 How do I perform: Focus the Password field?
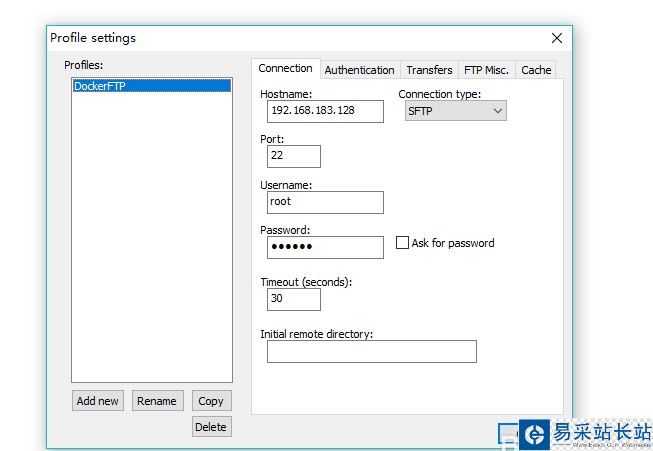[x=325, y=247]
